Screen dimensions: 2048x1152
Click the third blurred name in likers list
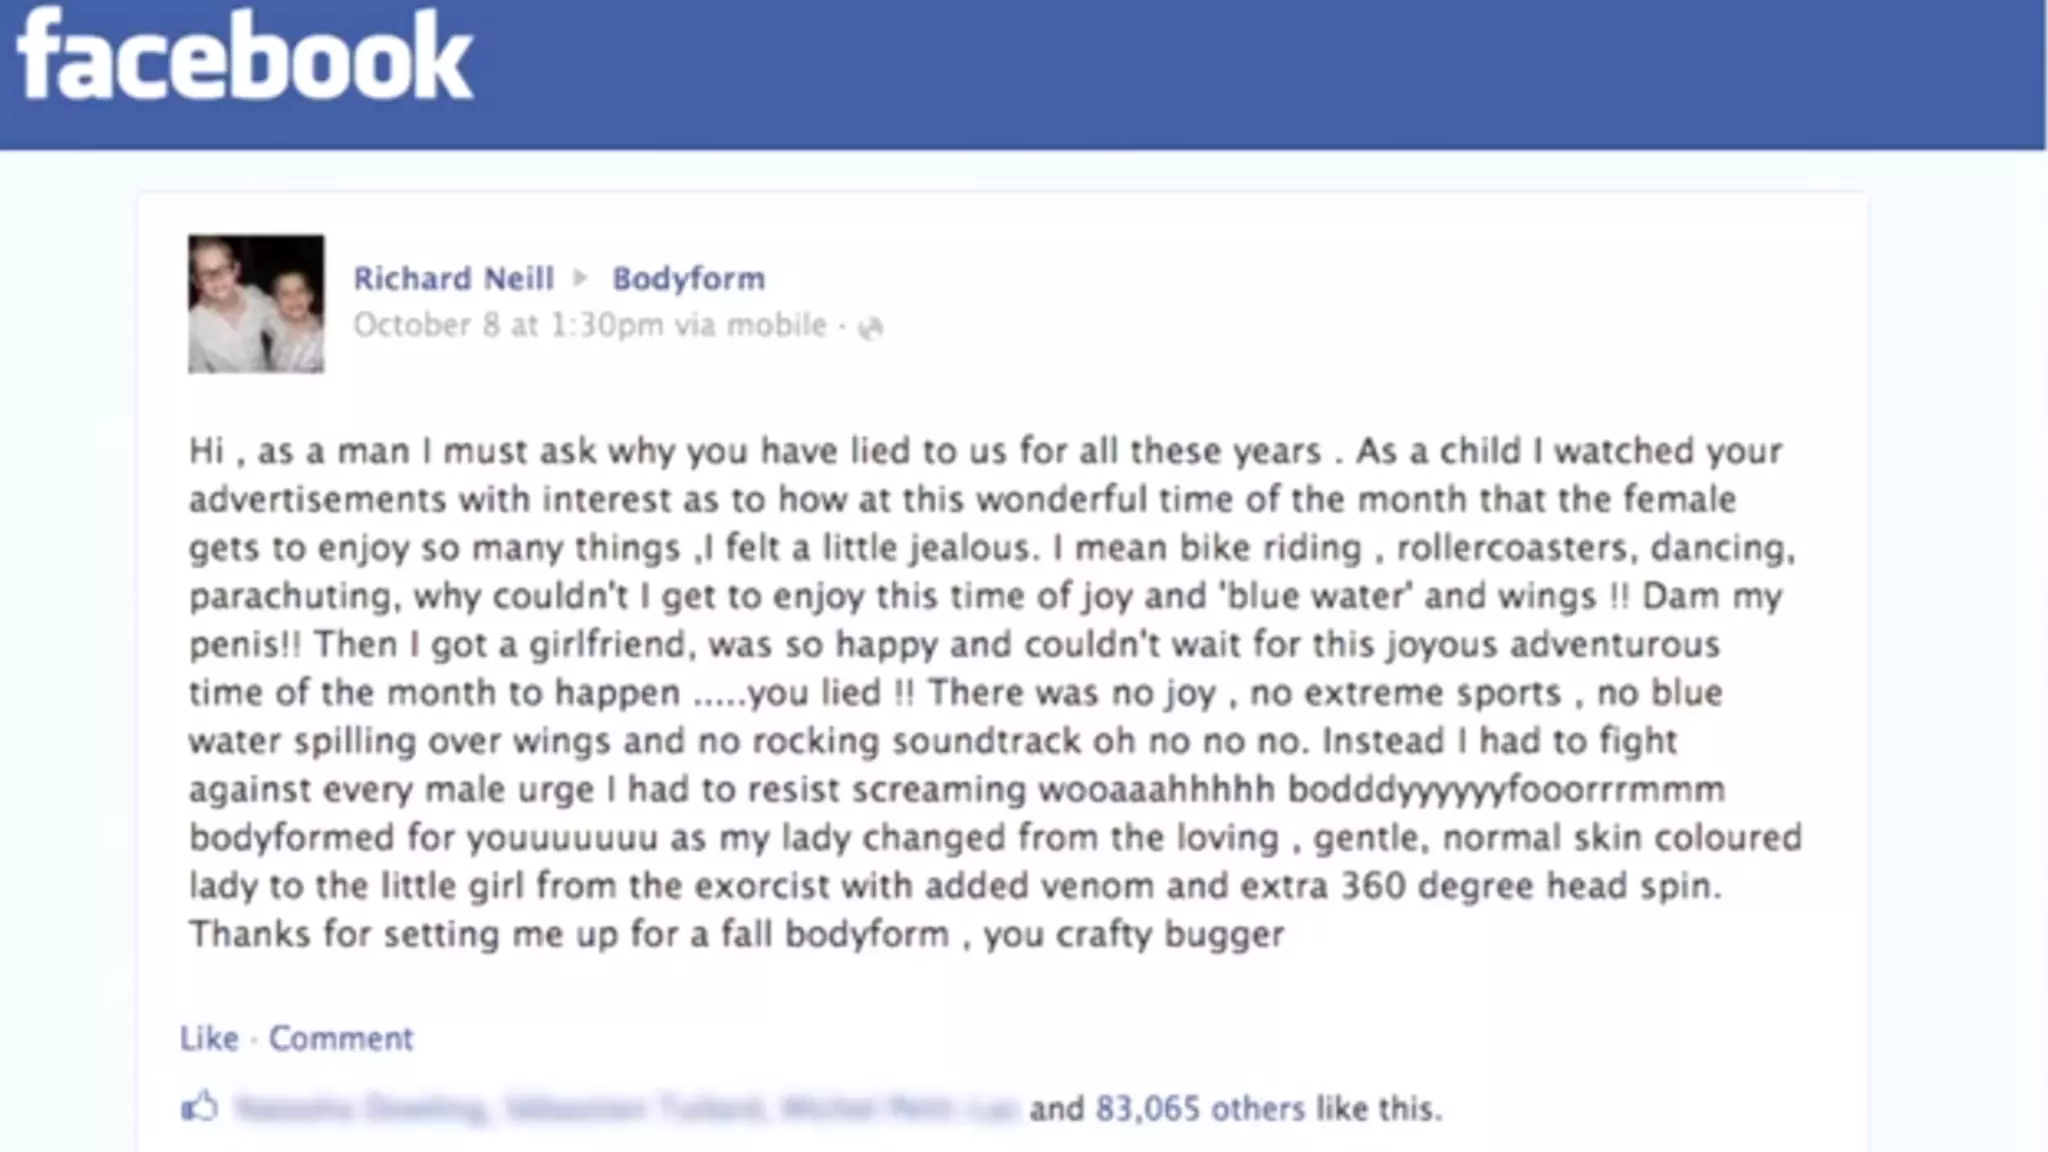coord(899,1108)
